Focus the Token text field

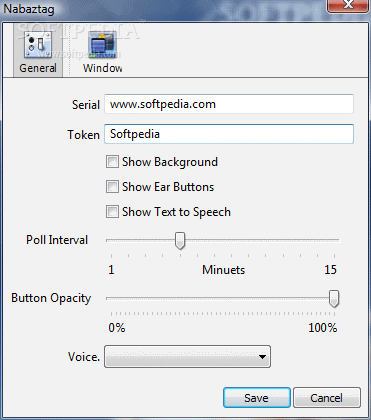pos(229,134)
